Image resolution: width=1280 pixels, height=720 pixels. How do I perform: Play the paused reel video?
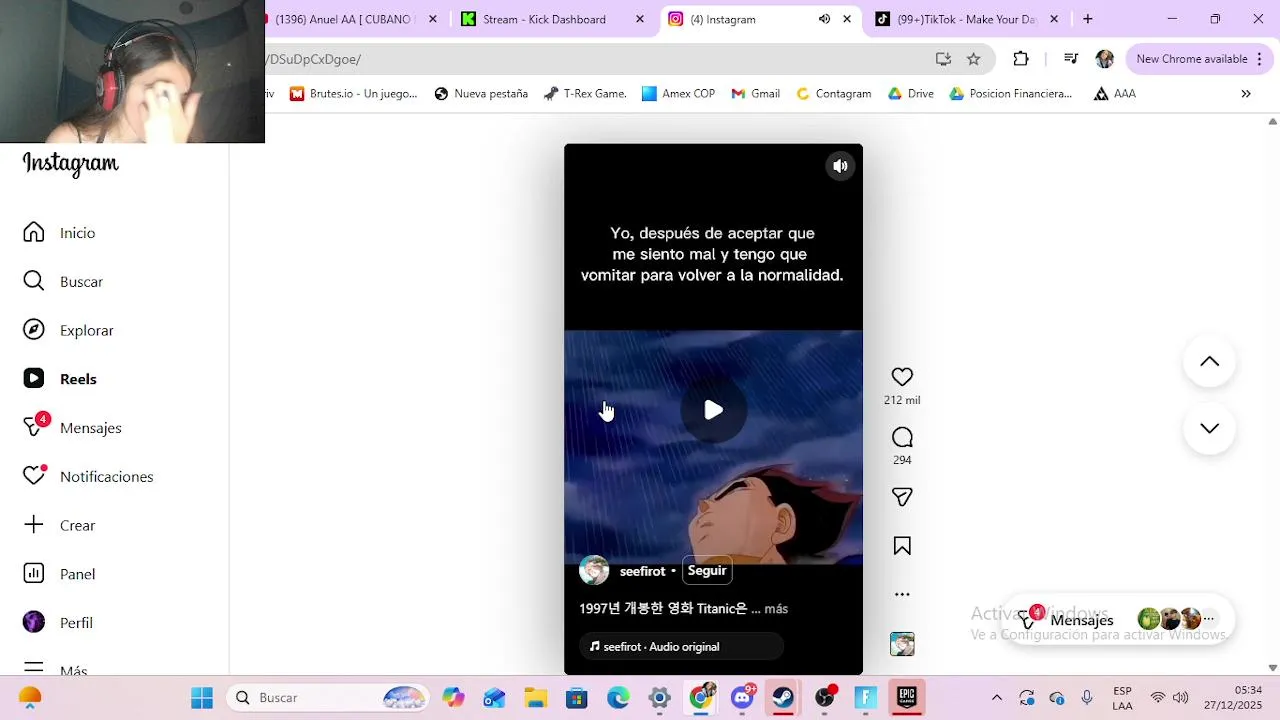tap(713, 410)
